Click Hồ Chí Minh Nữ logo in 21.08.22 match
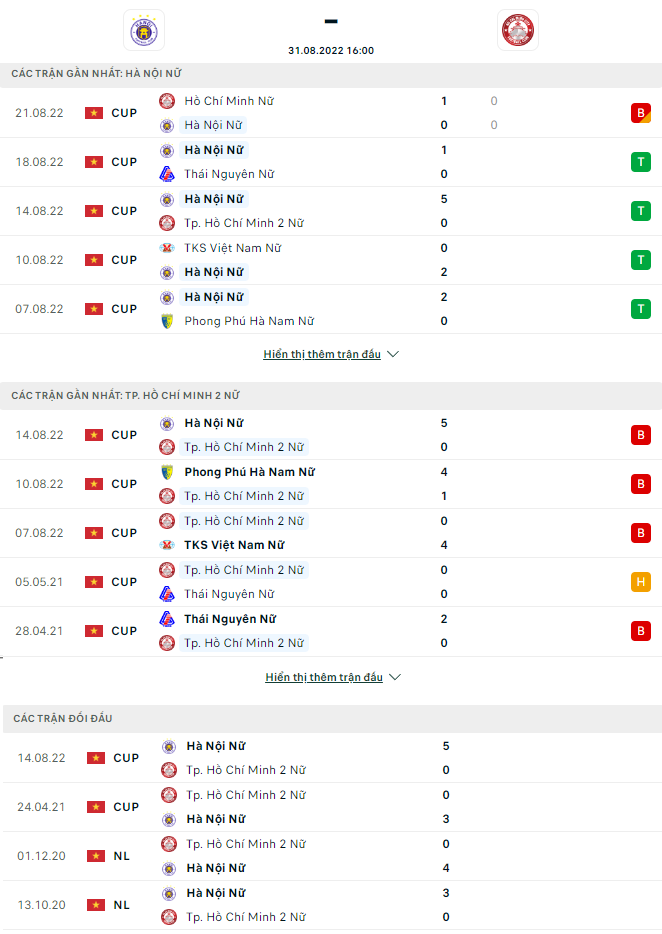Screen dimensions: 662x934 pos(167,101)
